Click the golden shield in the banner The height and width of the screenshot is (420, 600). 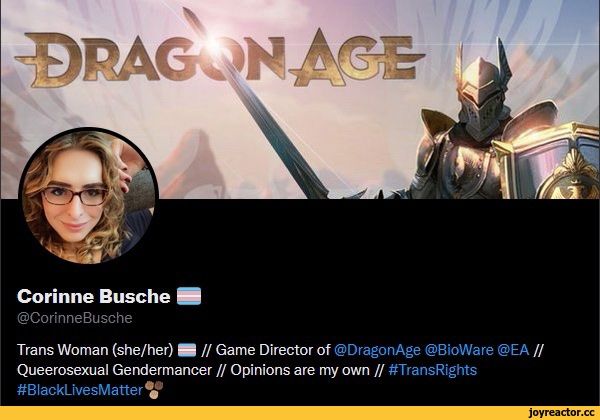point(552,161)
